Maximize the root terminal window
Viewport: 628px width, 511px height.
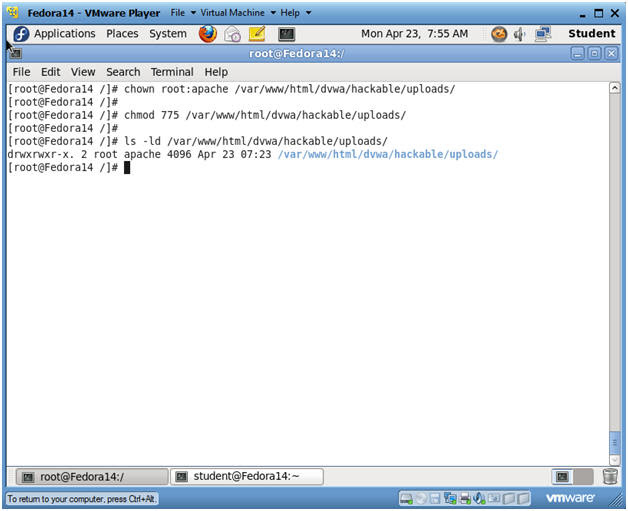tap(594, 53)
